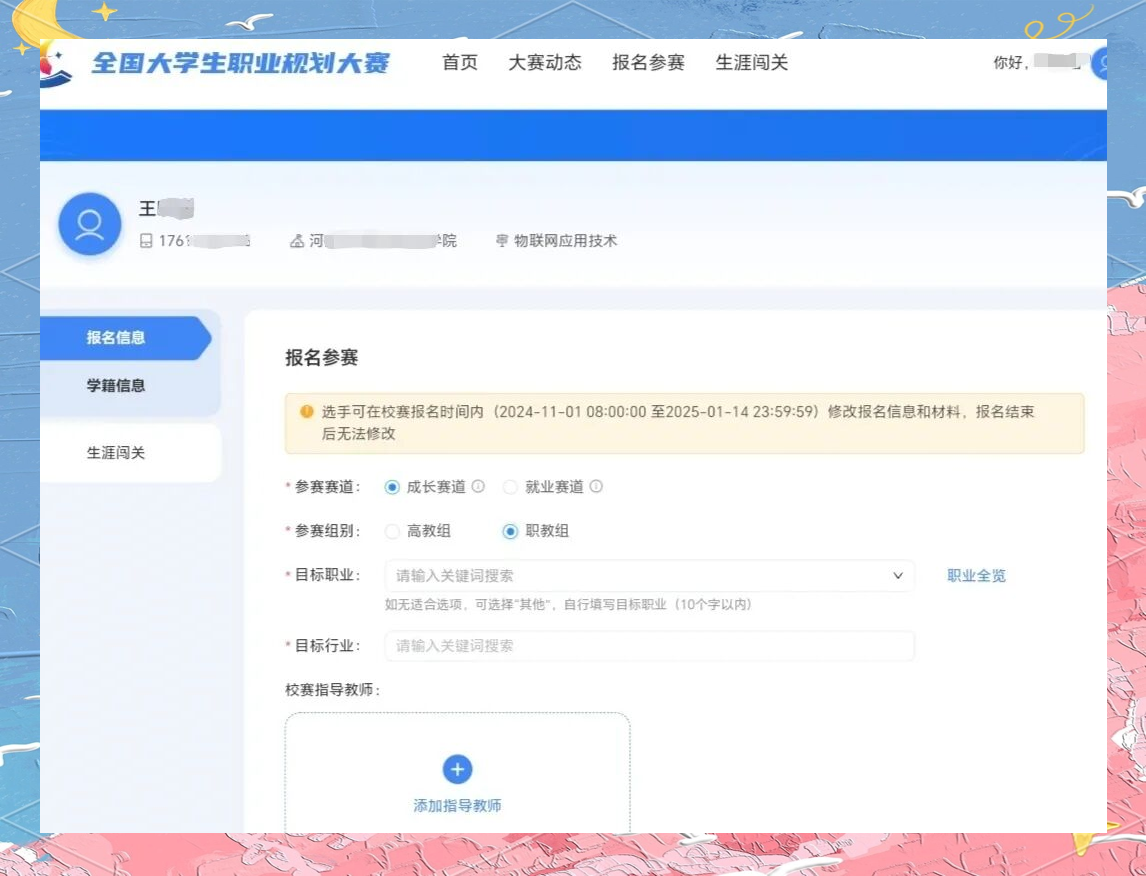This screenshot has width=1146, height=876.
Task: Open the 大赛动态 menu item
Action: pos(545,63)
